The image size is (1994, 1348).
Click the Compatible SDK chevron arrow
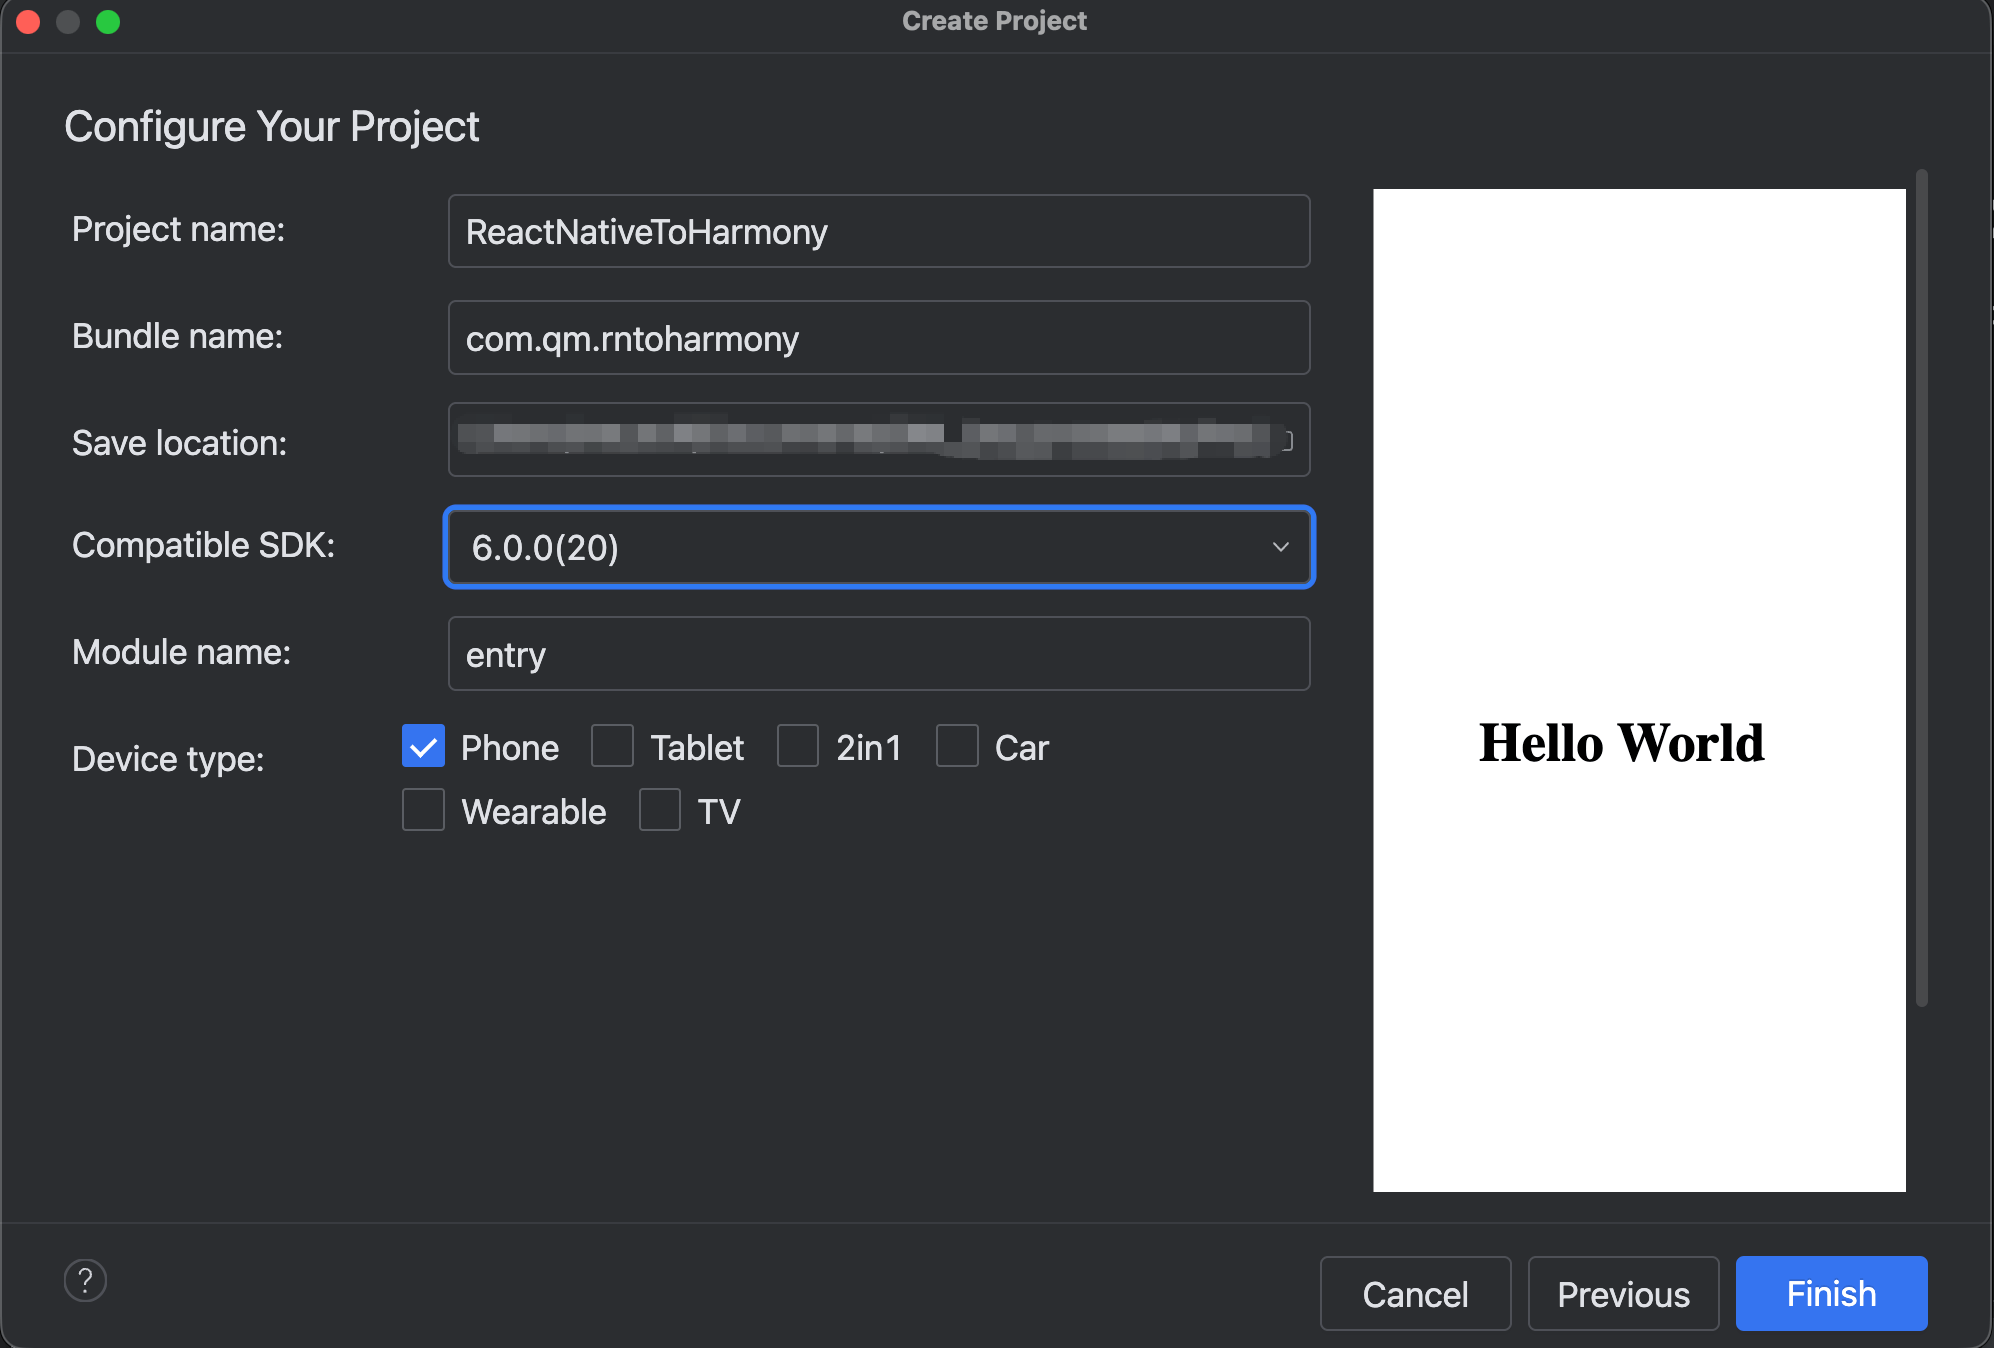[1280, 547]
